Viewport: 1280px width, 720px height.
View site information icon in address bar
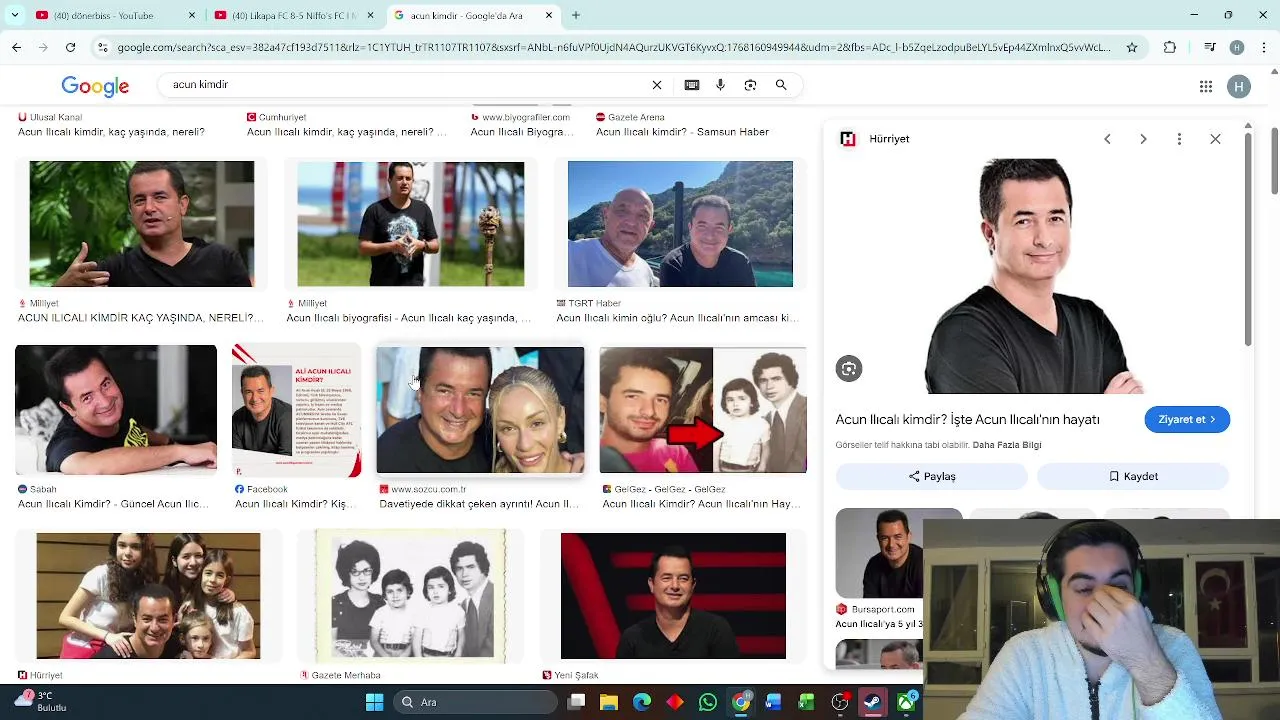[x=102, y=47]
